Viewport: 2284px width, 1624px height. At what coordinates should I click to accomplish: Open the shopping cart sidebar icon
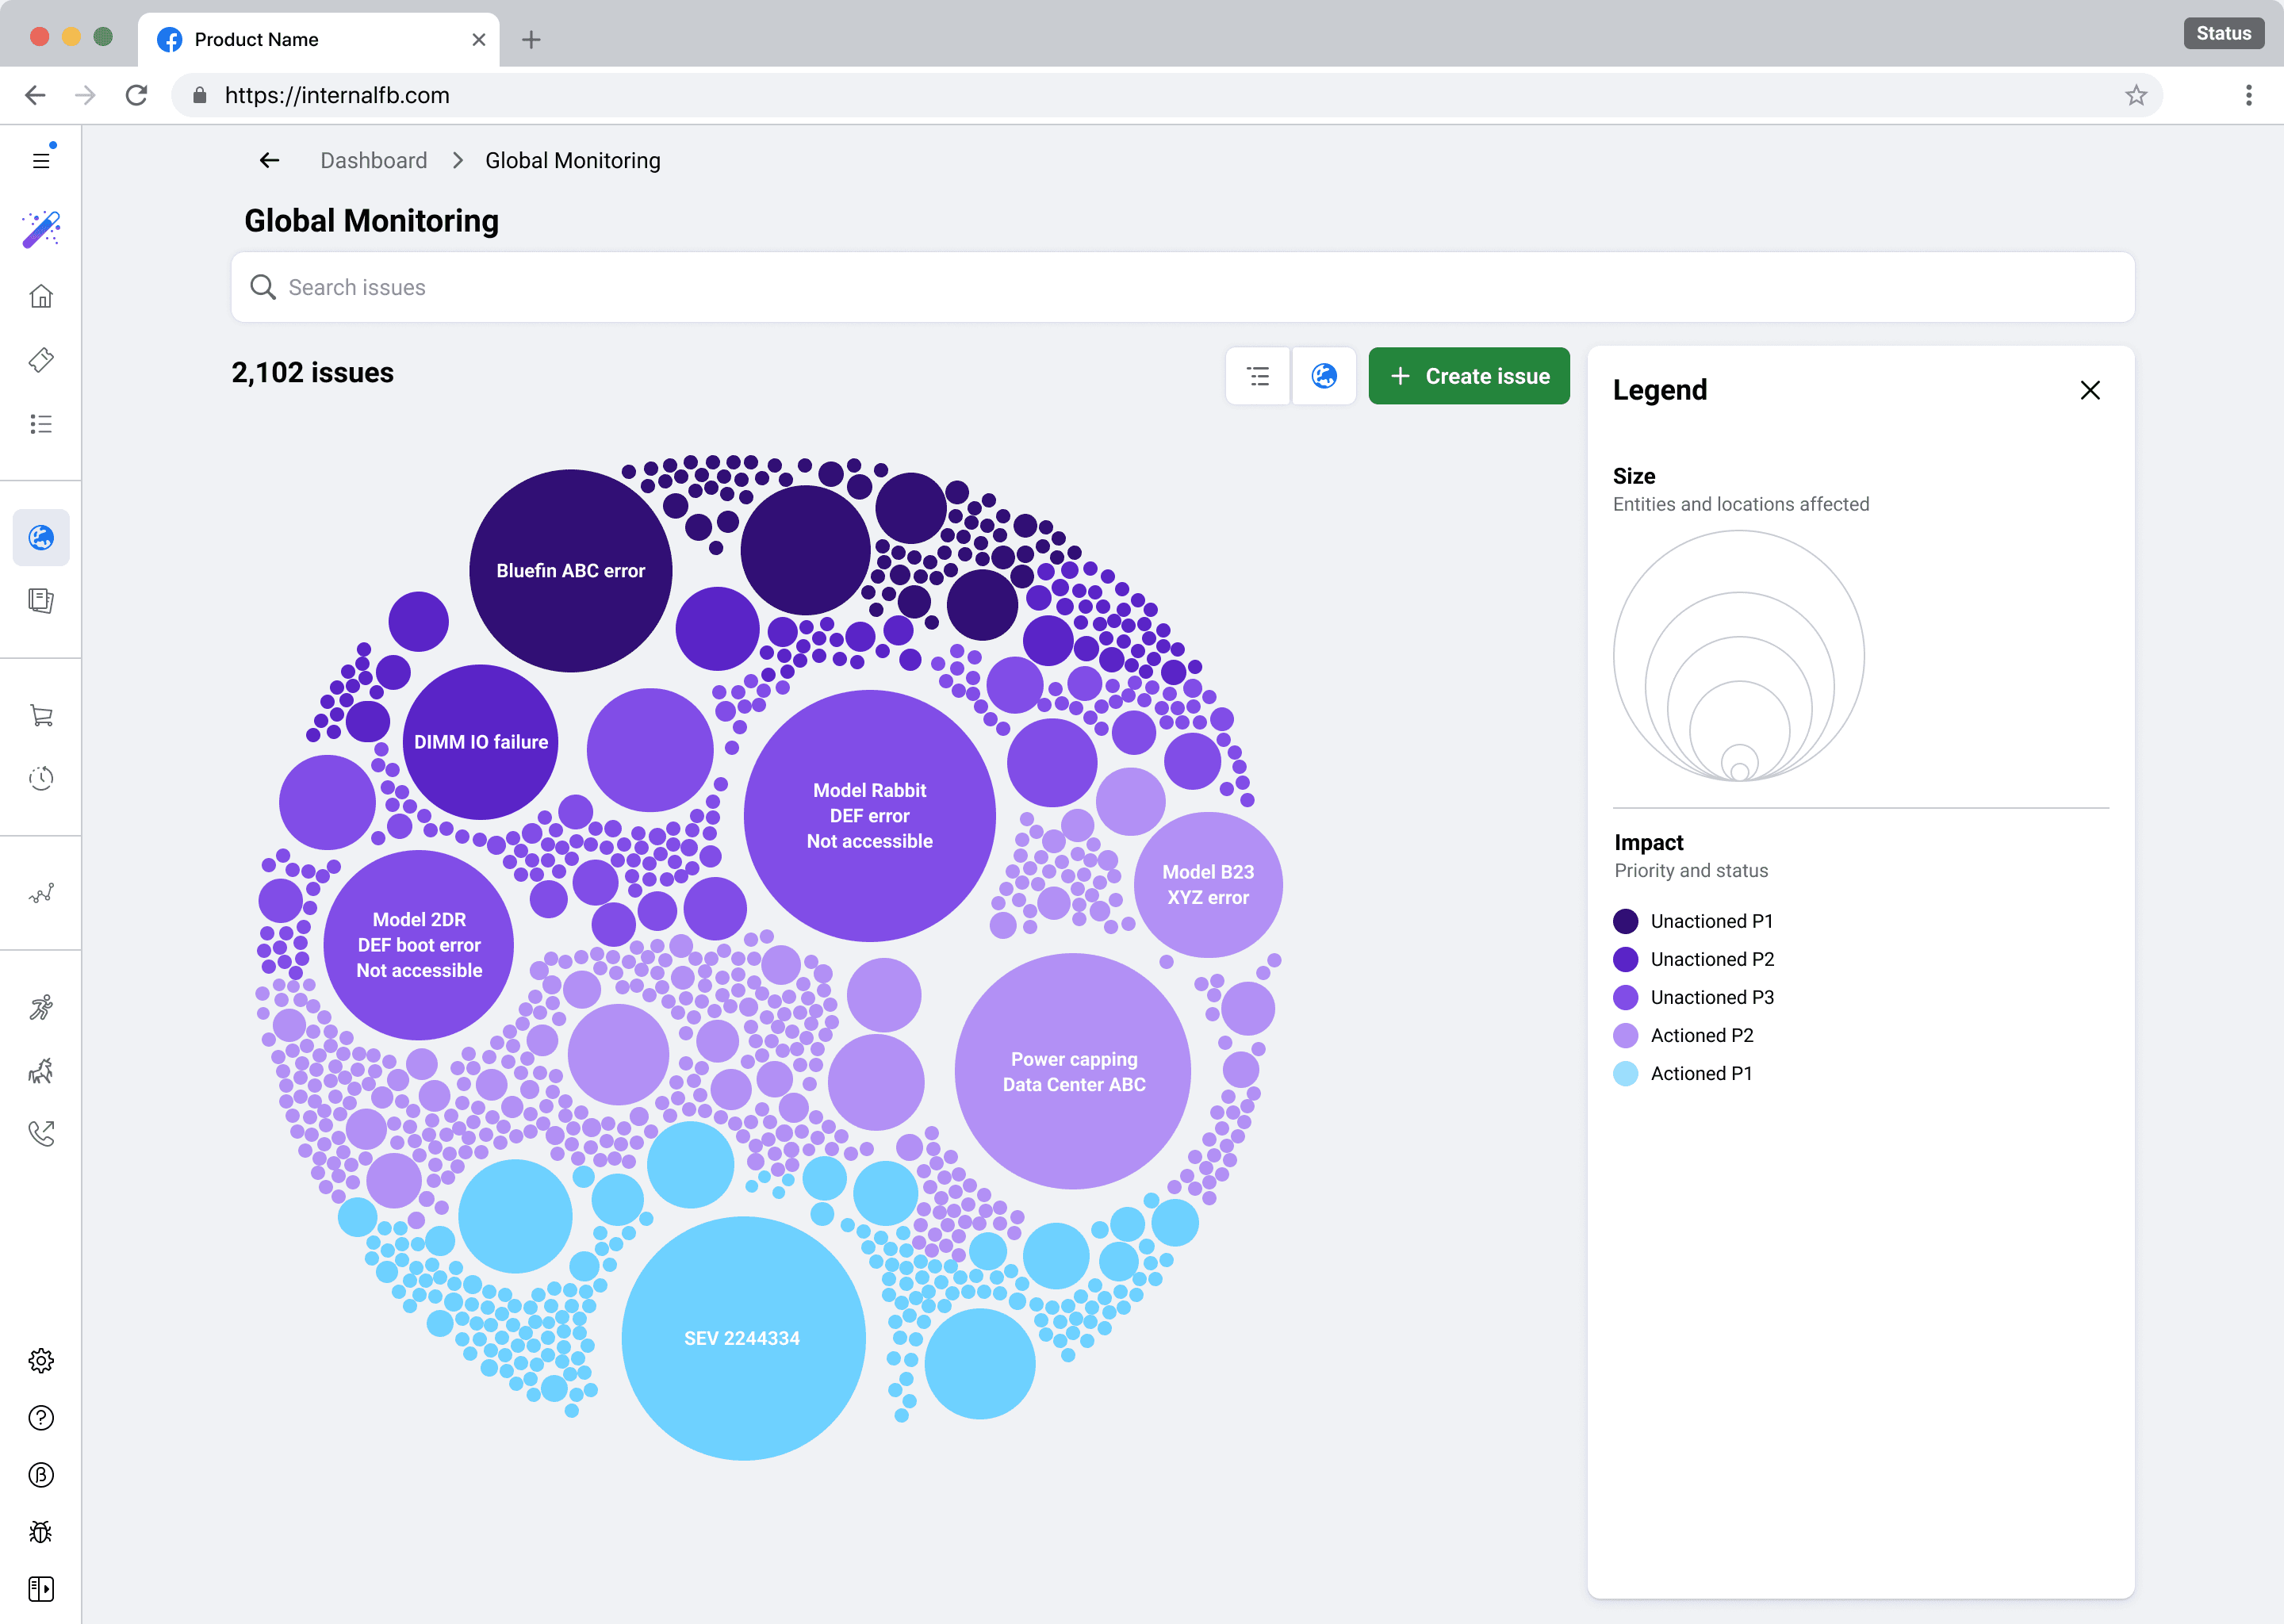tap(41, 715)
